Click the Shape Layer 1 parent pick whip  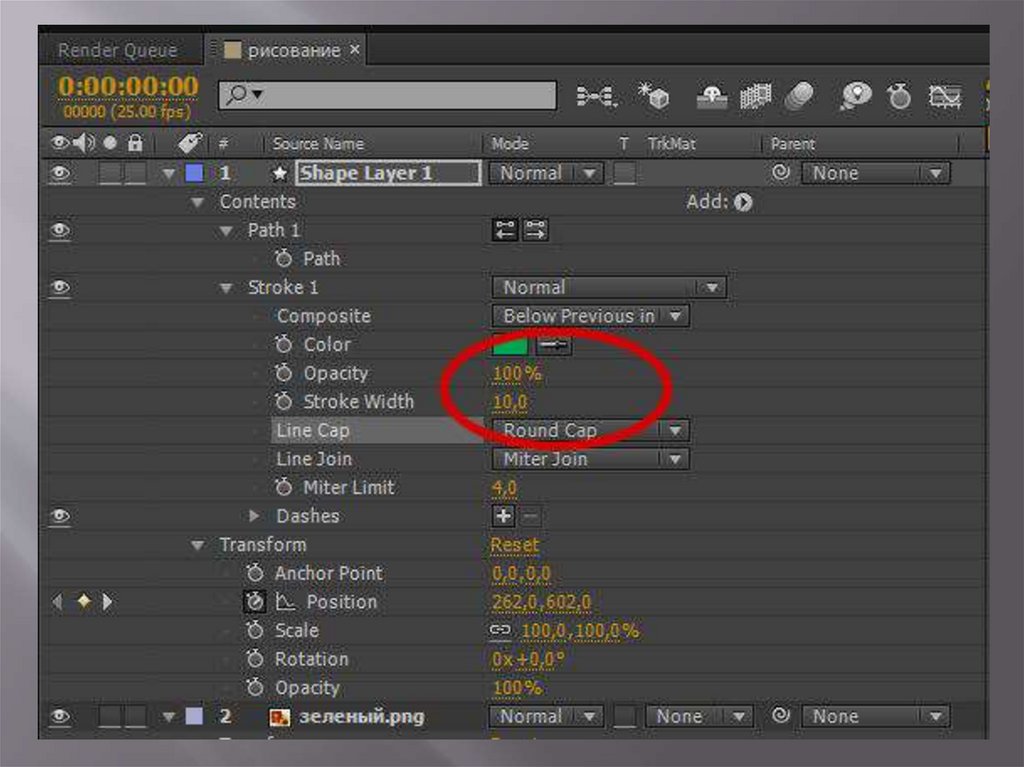pyautogui.click(x=780, y=172)
